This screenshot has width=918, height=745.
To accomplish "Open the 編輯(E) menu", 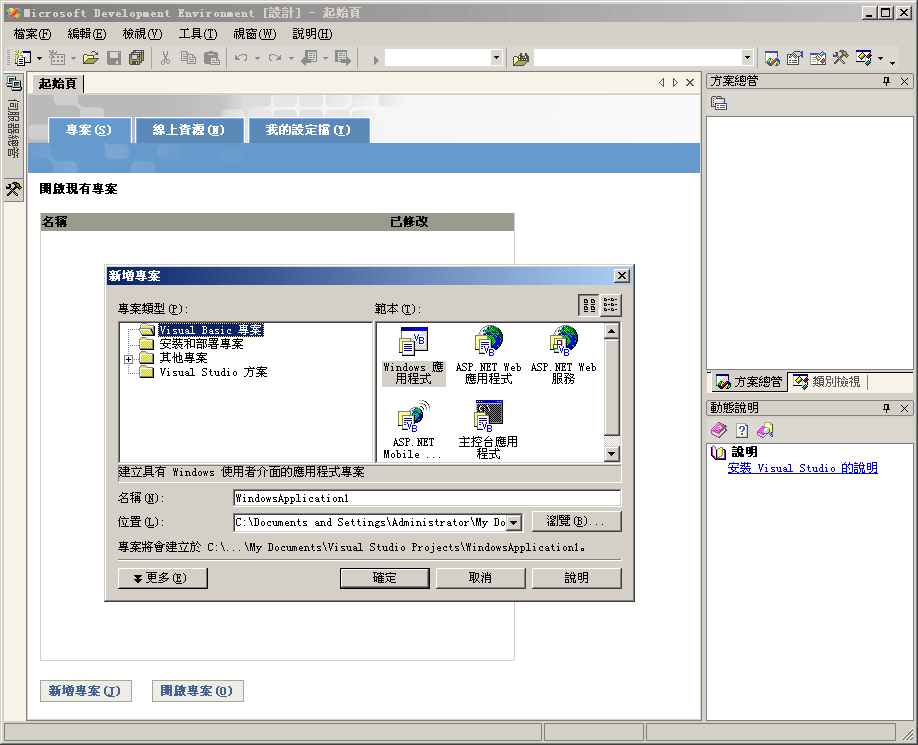I will (87, 34).
